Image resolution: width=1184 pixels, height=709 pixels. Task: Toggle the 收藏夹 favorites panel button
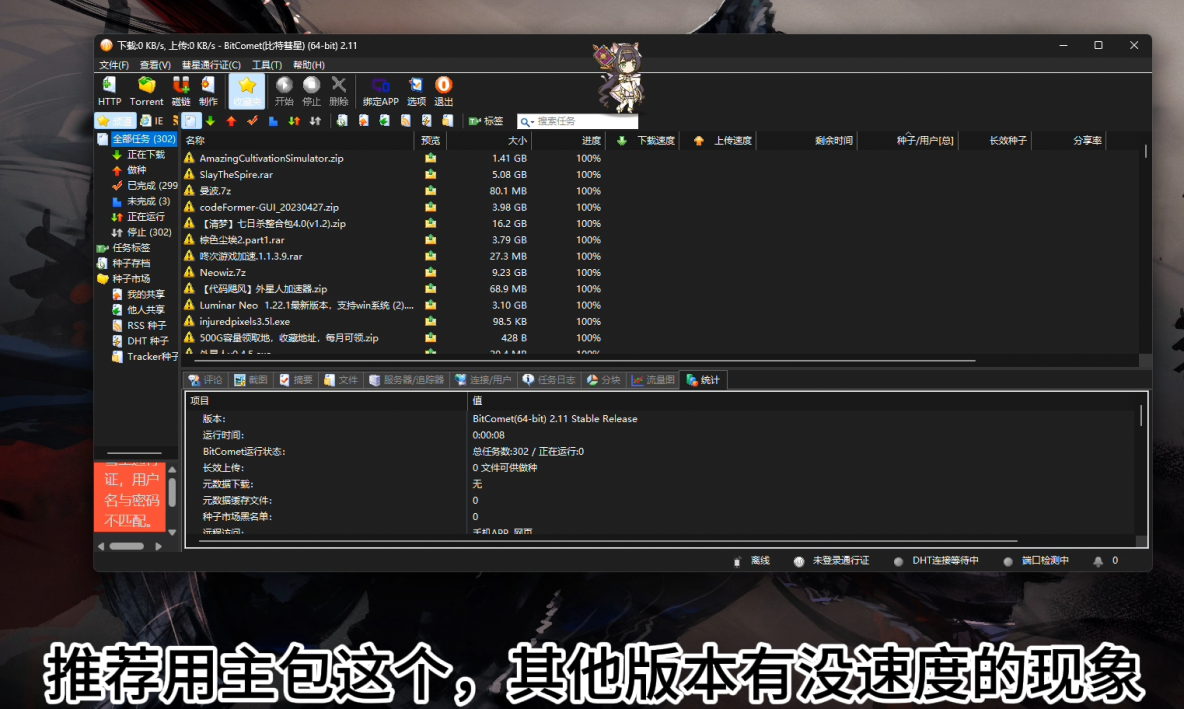[246, 91]
